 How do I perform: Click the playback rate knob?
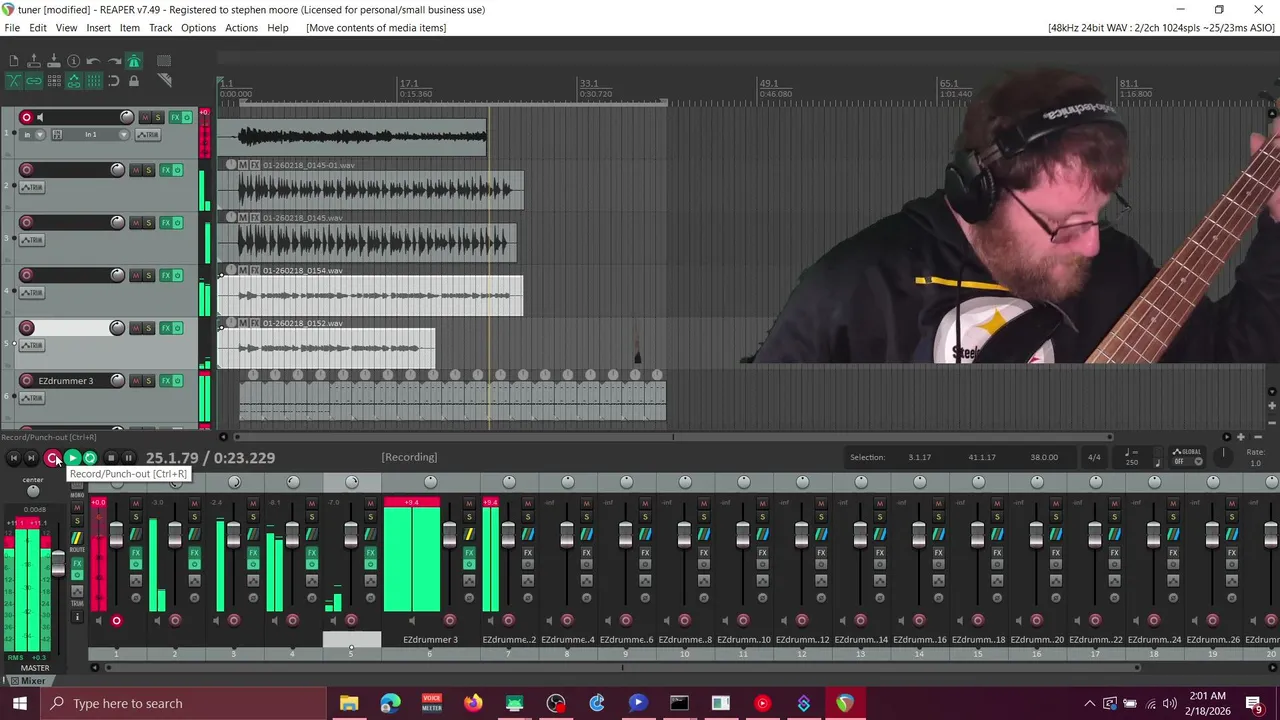(1223, 456)
